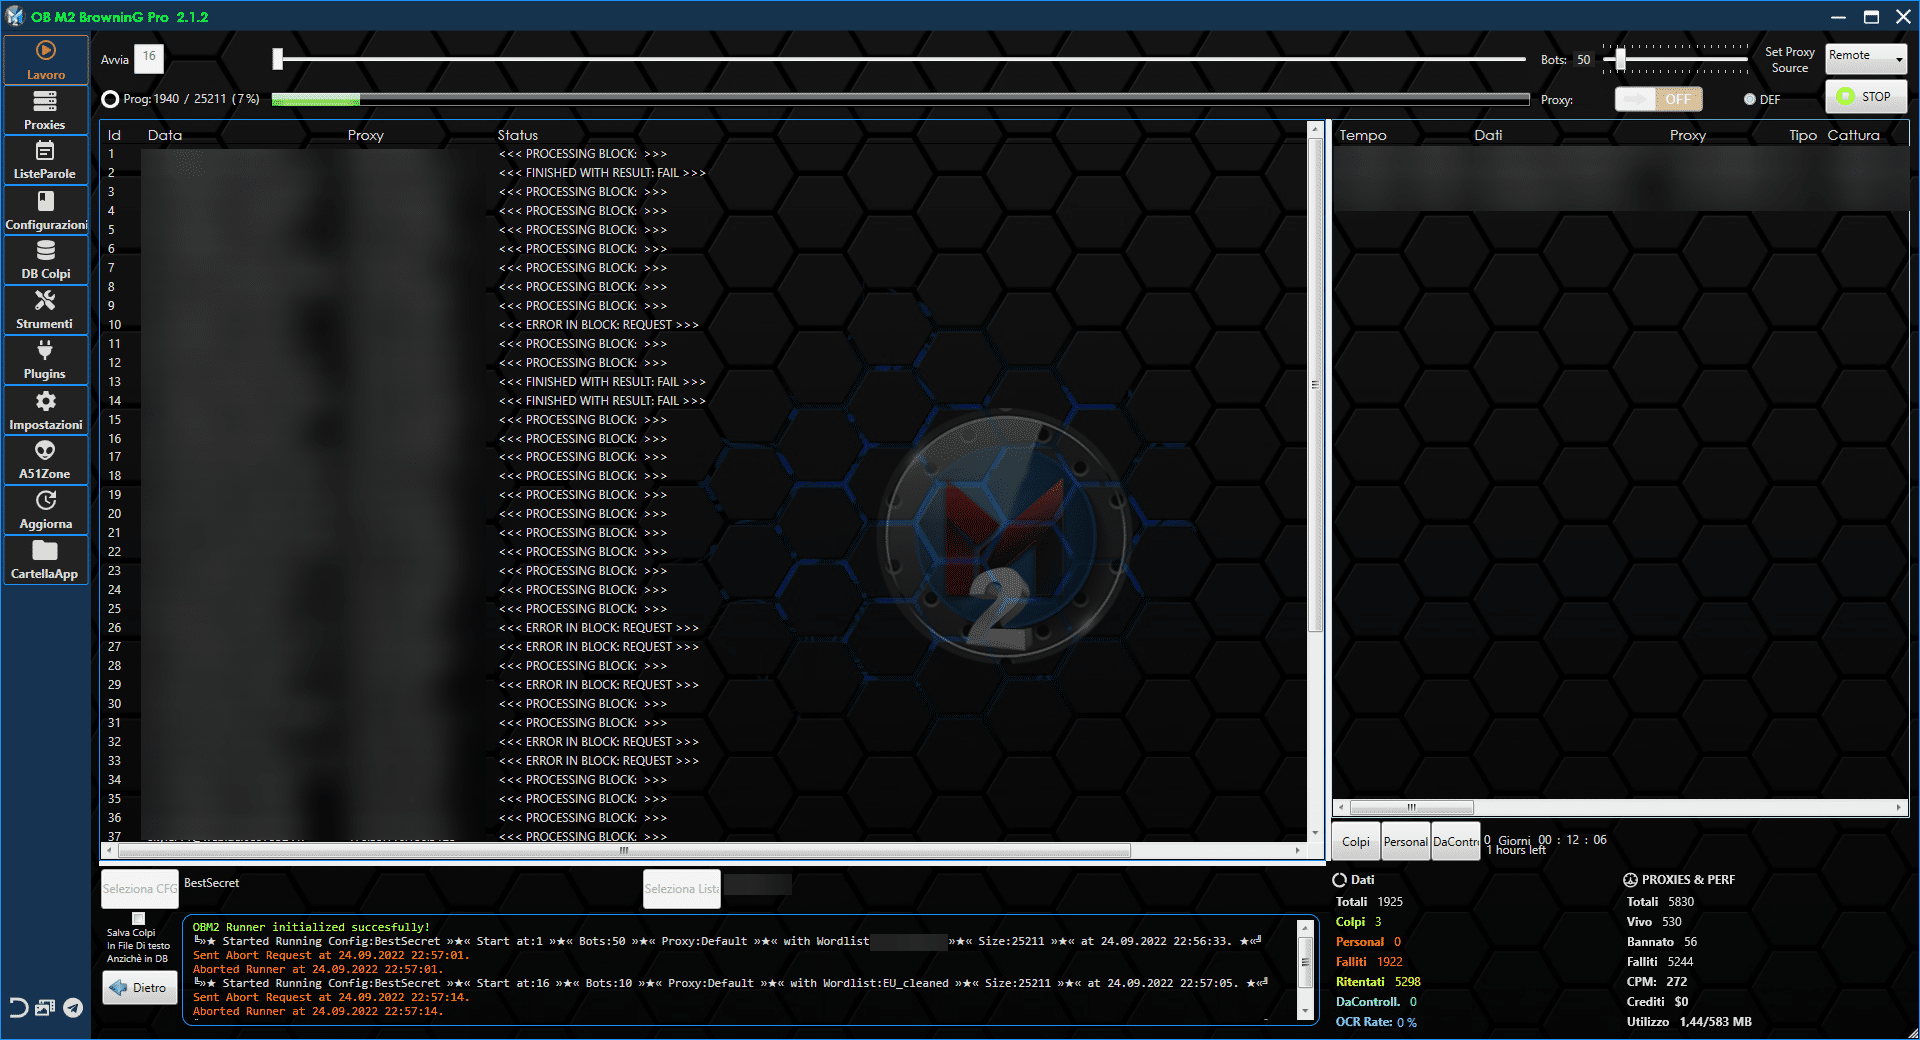Go to ListeParole wordlists section
The width and height of the screenshot is (1920, 1040).
(x=46, y=160)
